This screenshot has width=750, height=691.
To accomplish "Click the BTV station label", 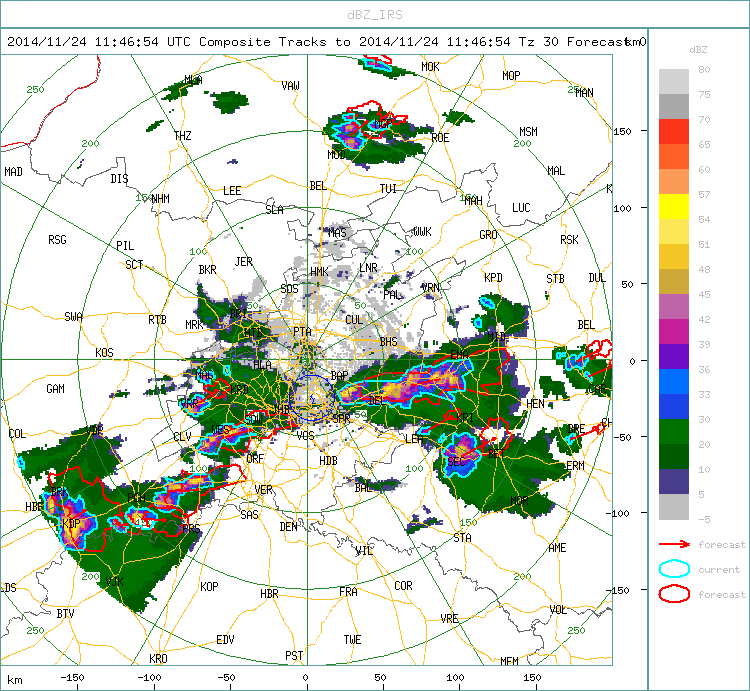I will (66, 614).
